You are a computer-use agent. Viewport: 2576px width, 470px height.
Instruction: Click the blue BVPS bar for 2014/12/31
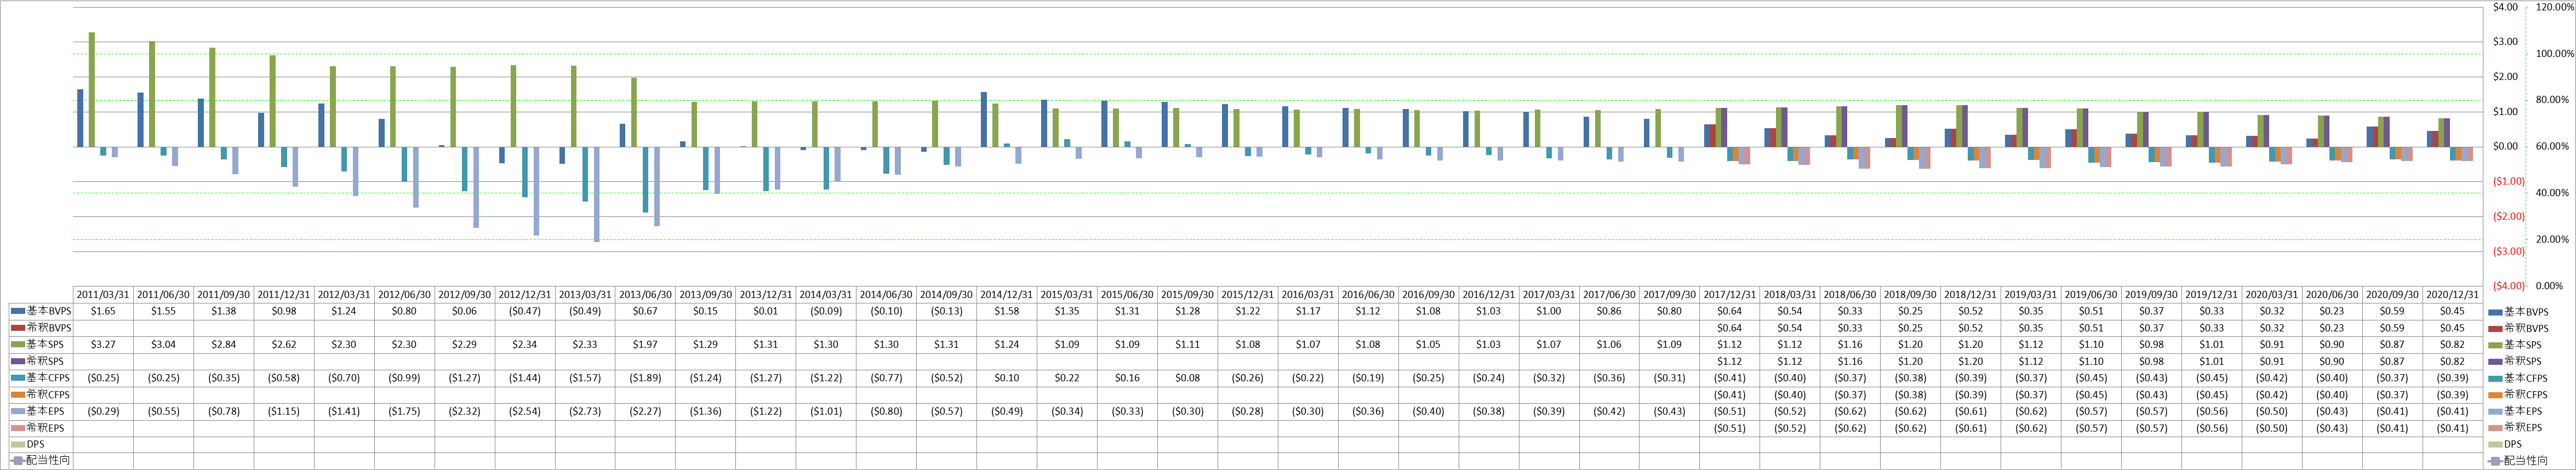tap(984, 120)
